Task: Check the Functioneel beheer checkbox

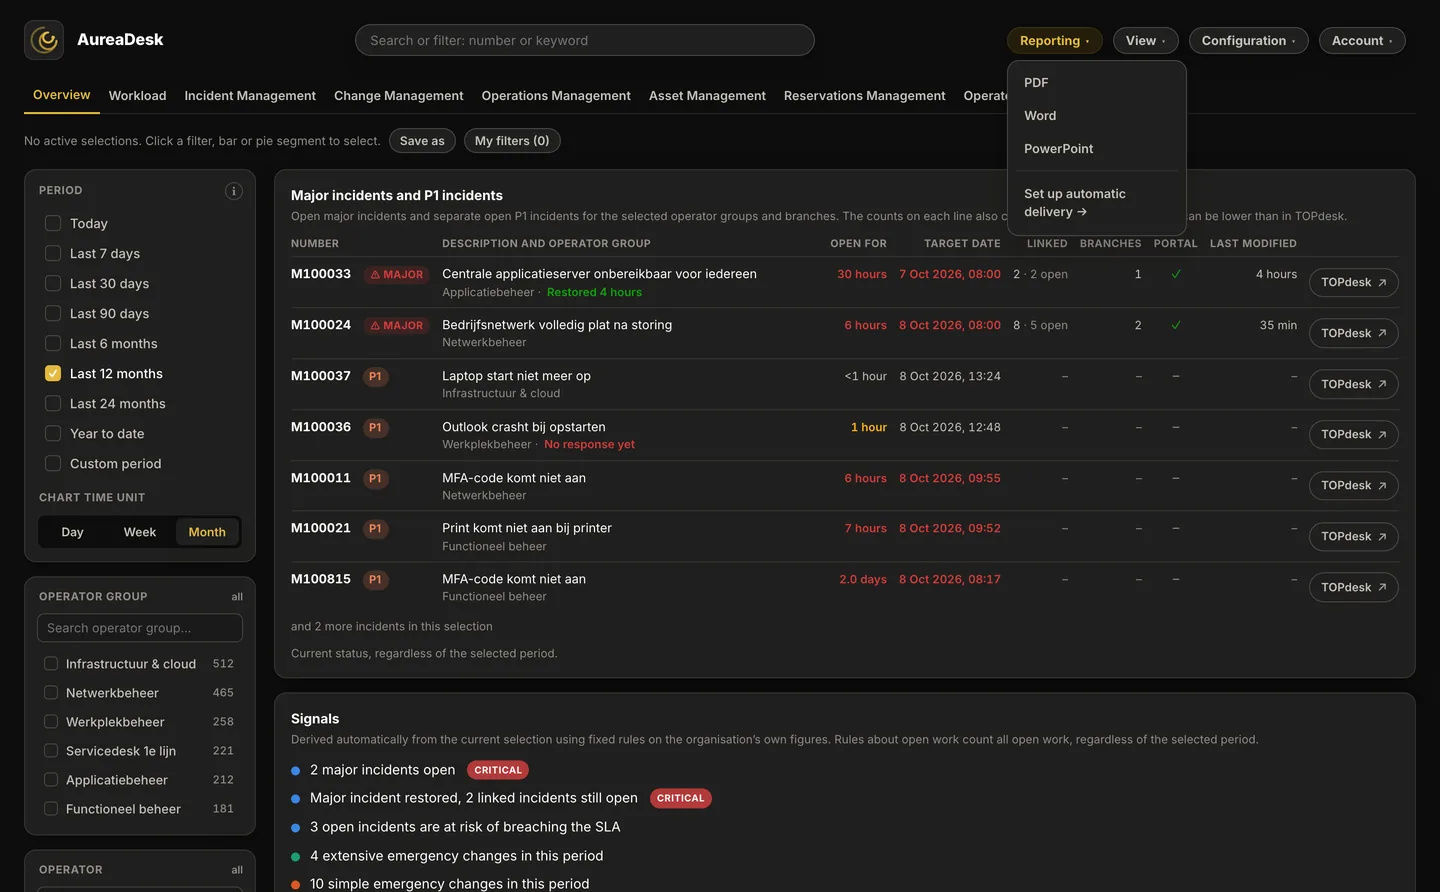Action: click(x=51, y=809)
